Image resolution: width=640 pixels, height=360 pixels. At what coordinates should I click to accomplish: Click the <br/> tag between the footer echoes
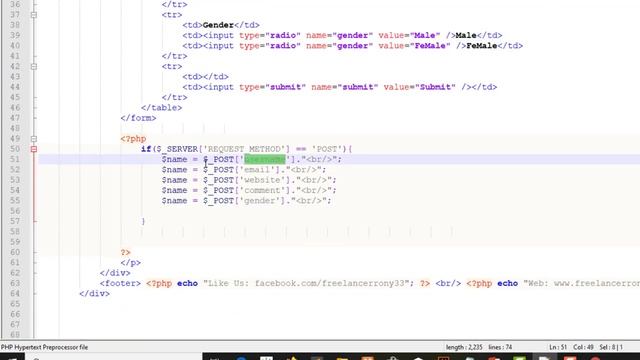(x=448, y=283)
